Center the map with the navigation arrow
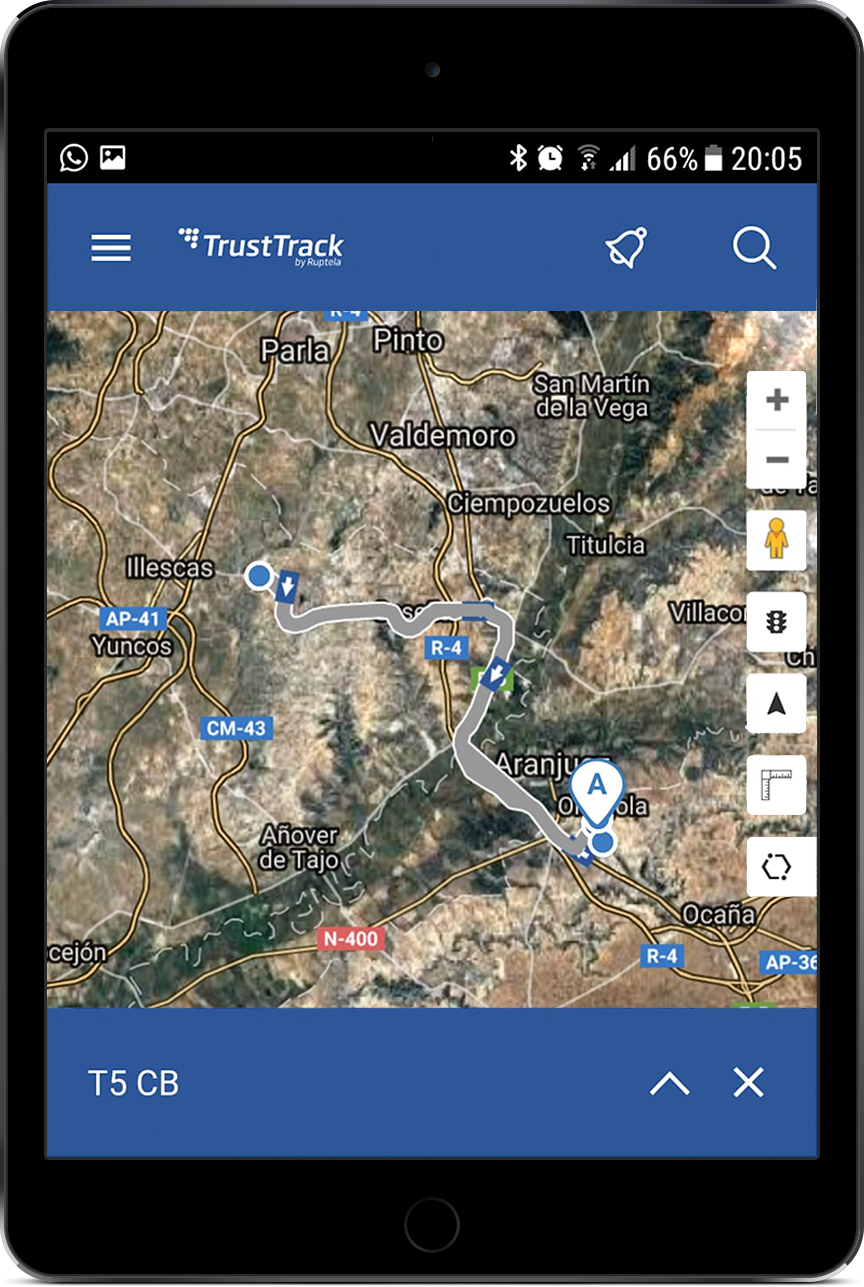Image resolution: width=864 pixels, height=1287 pixels. [776, 704]
